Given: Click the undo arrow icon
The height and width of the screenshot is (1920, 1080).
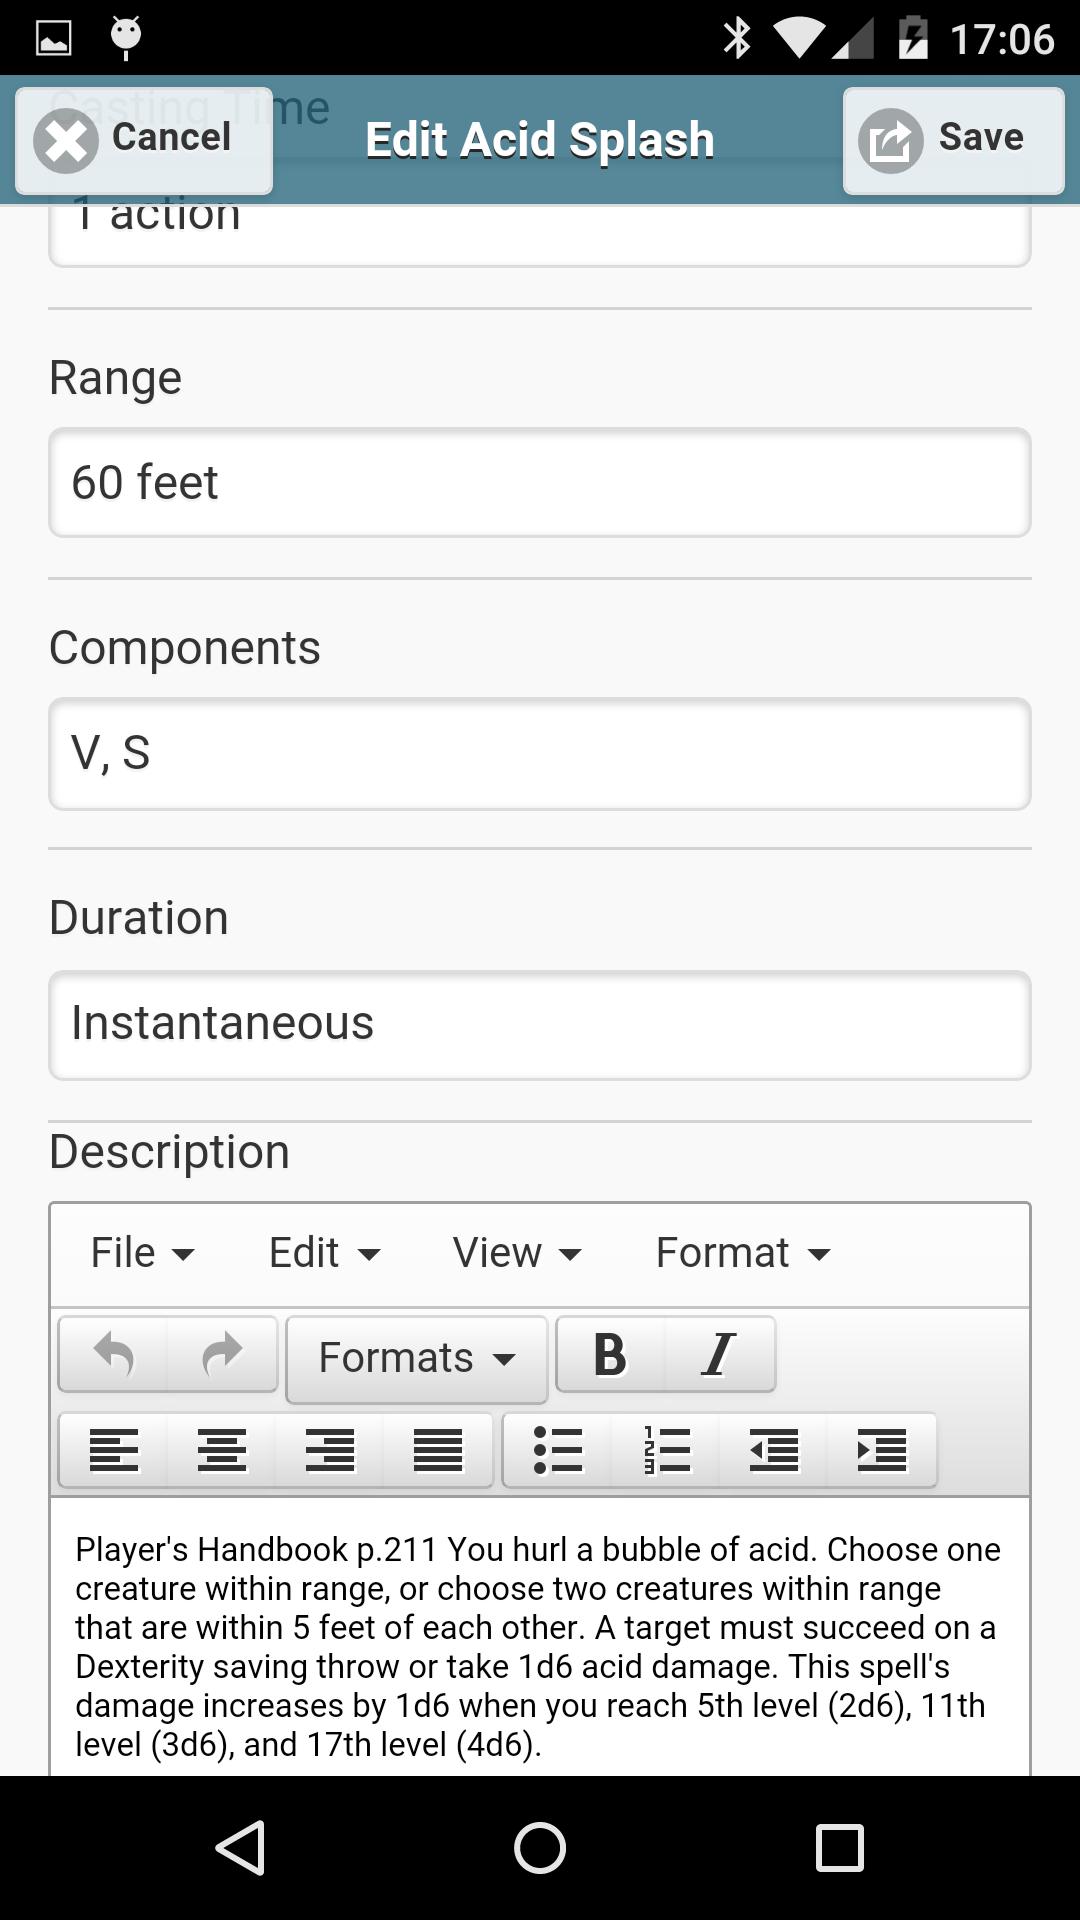Looking at the screenshot, I should coord(114,1356).
